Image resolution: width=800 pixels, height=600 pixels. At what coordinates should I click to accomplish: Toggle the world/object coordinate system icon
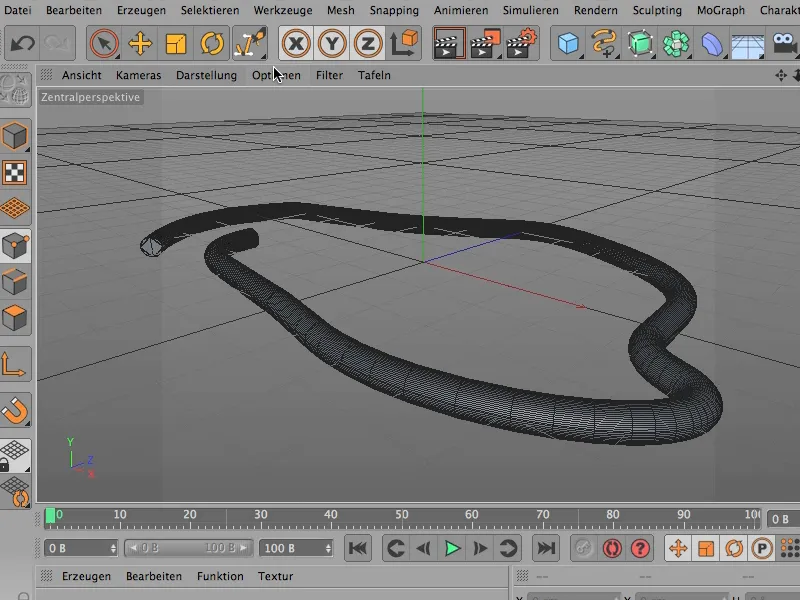[x=404, y=43]
